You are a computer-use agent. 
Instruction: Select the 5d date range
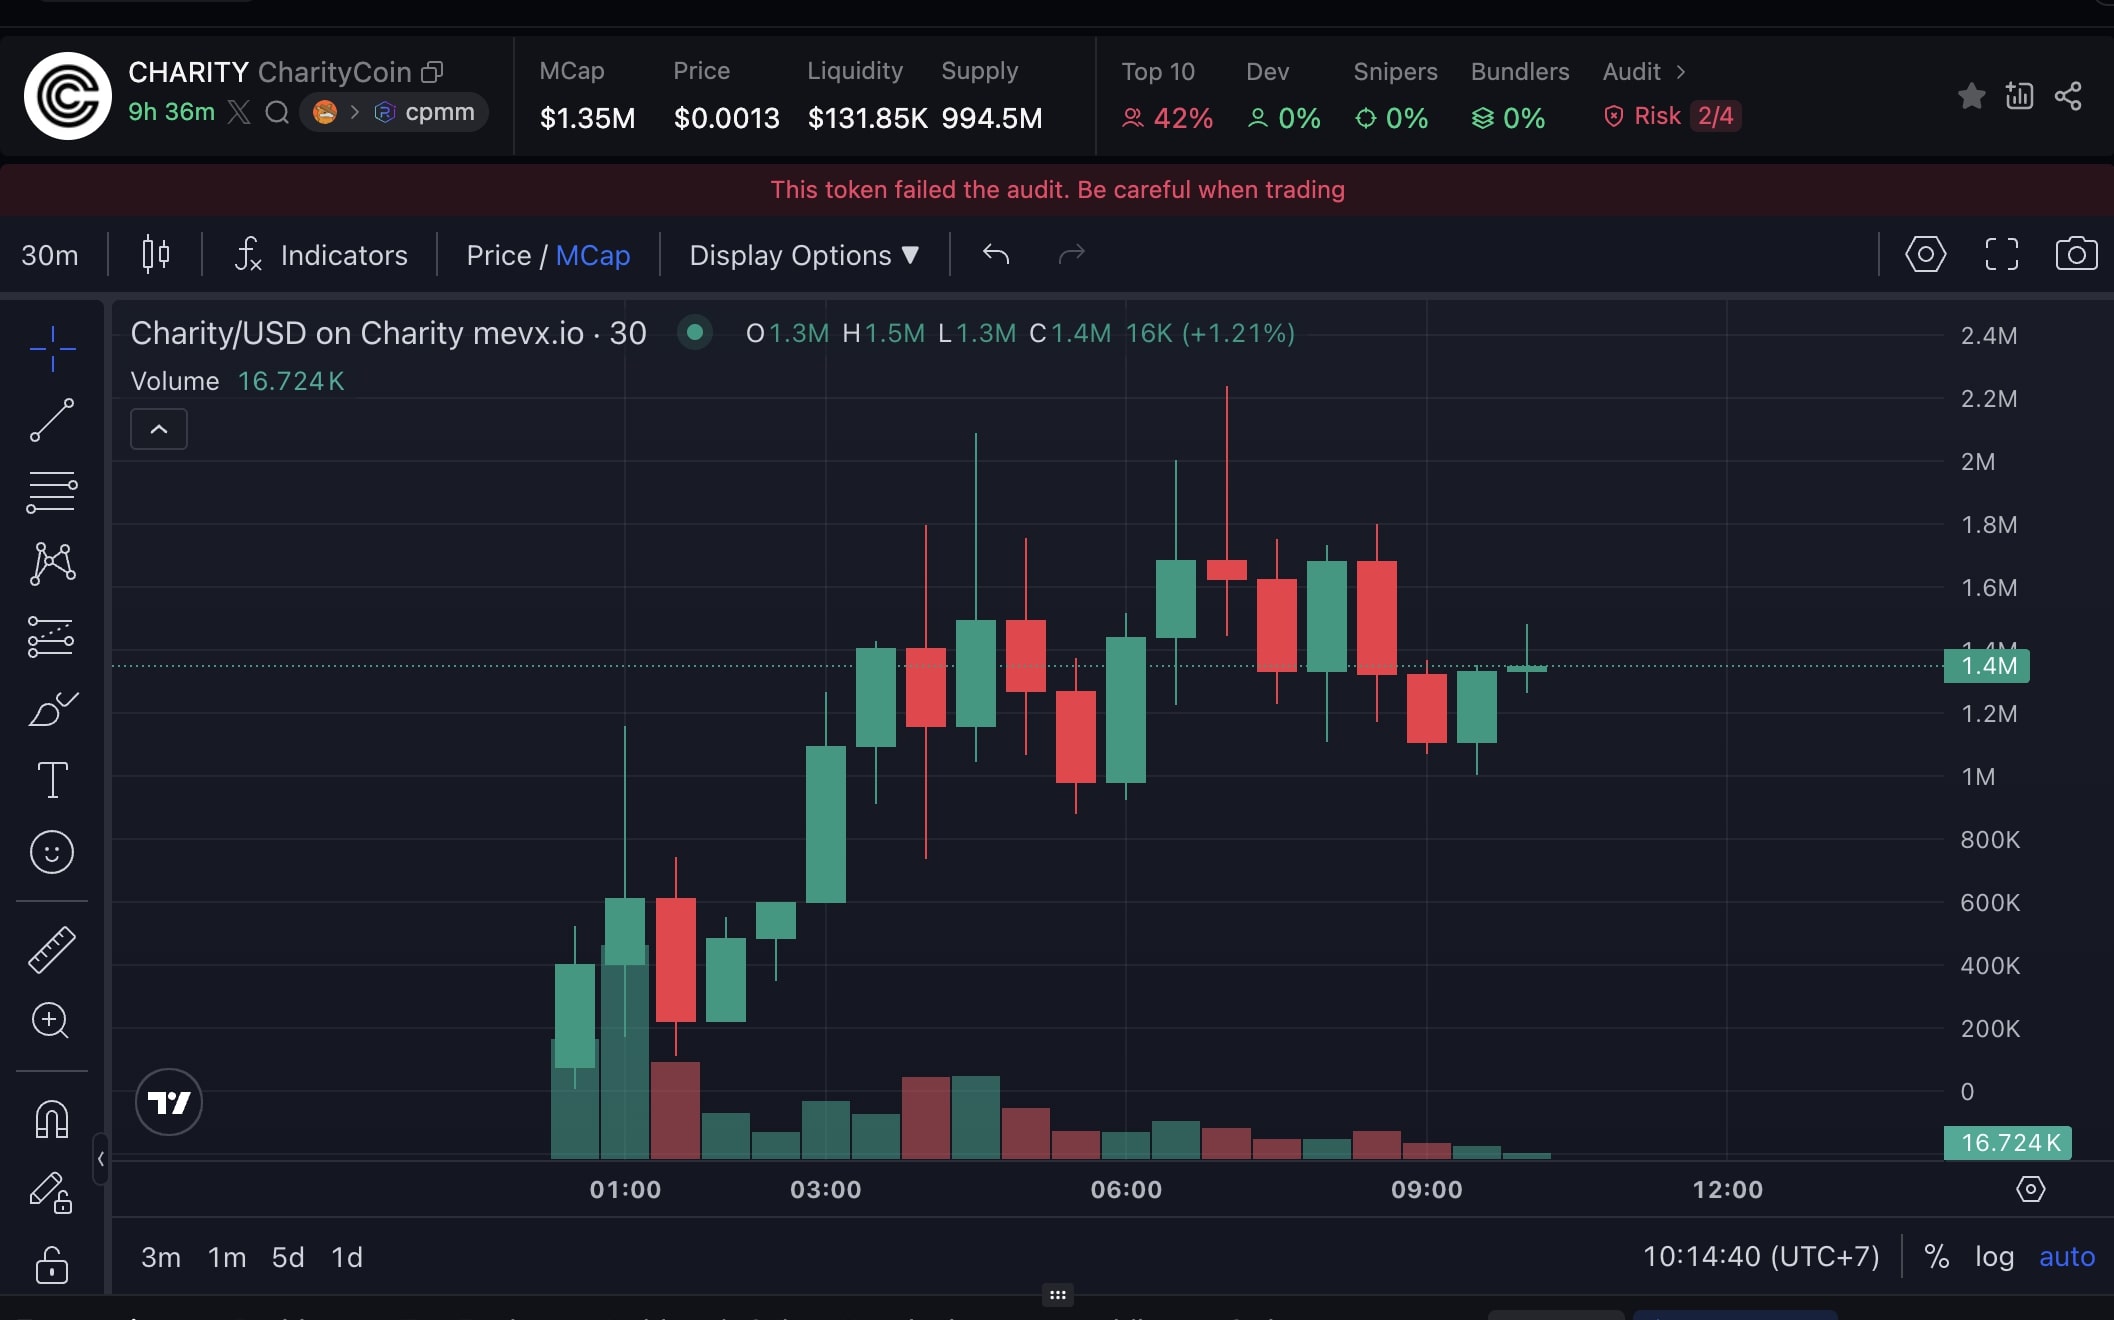click(x=288, y=1257)
